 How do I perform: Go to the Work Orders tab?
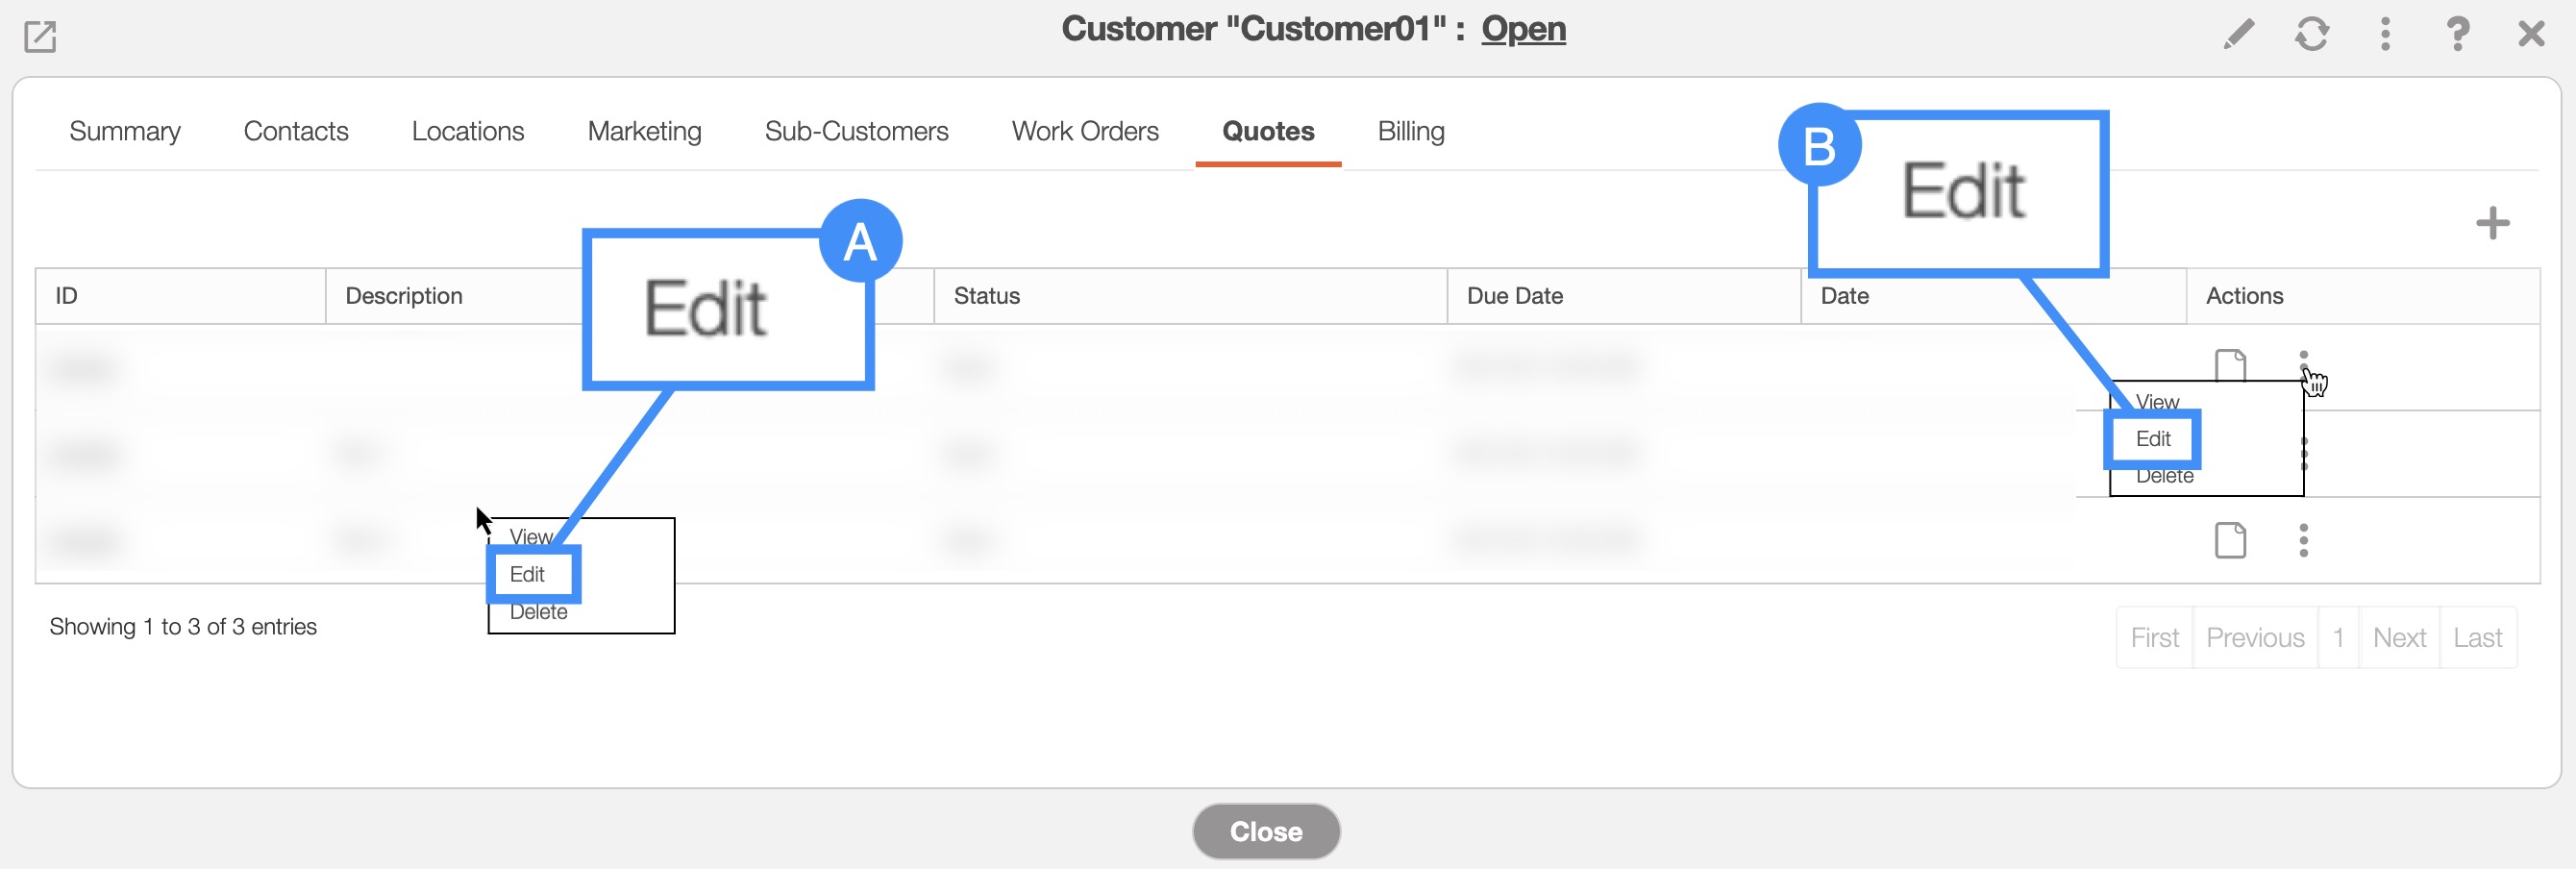coord(1085,131)
